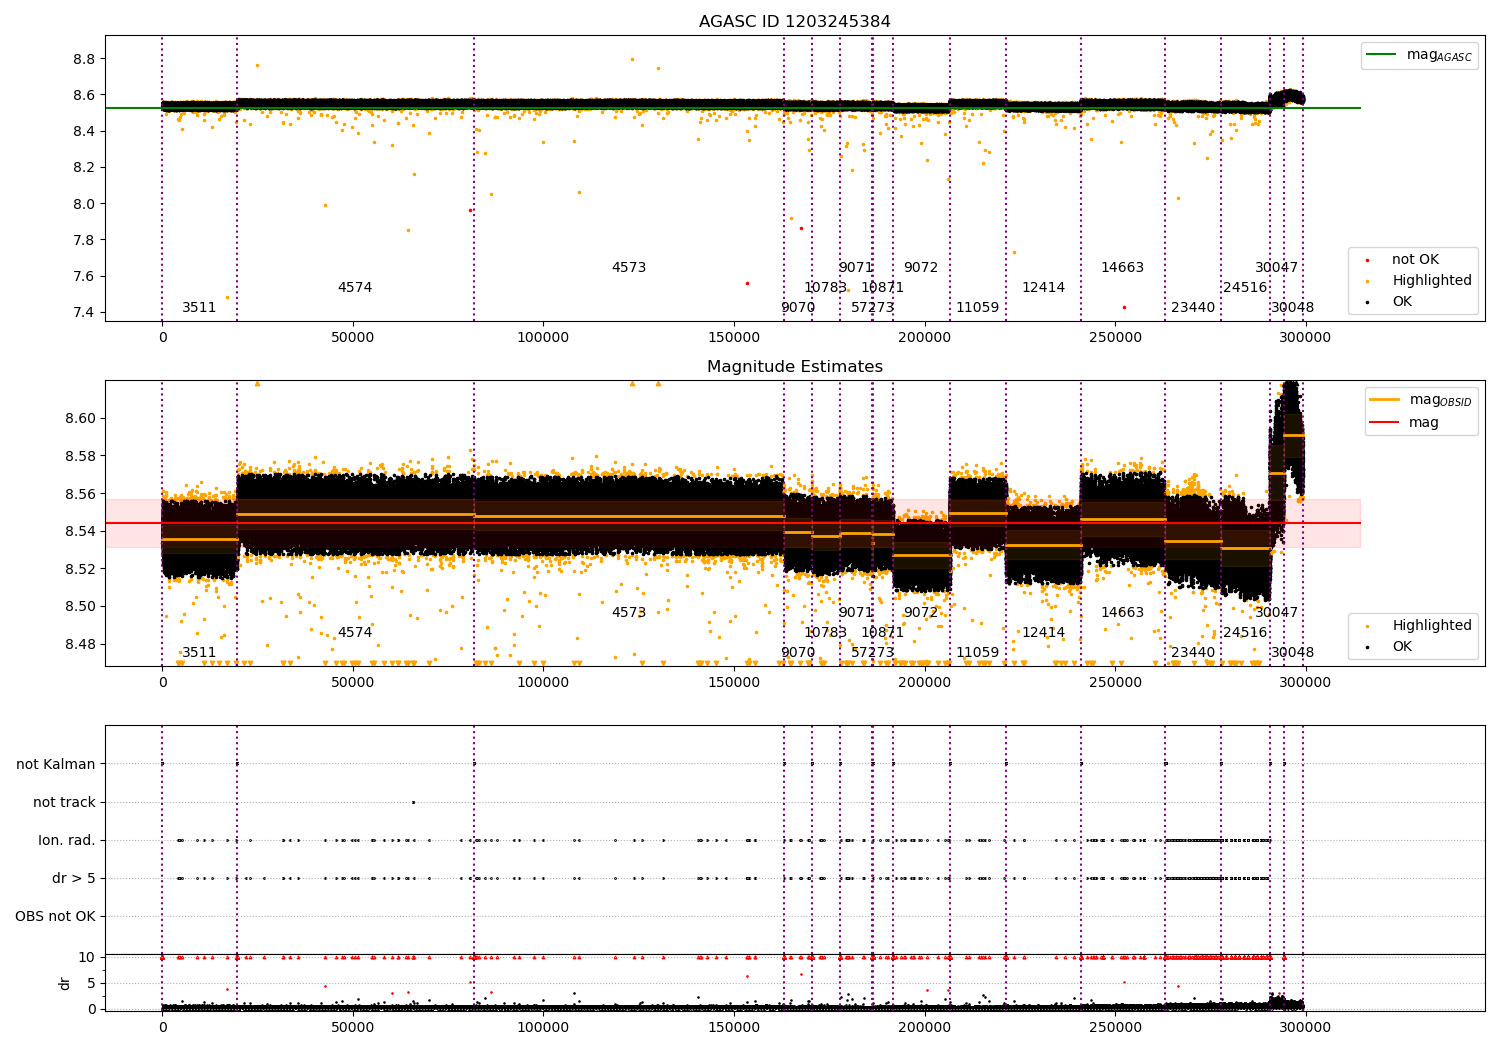Click OBSID label 14663 in top panel
This screenshot has height=1050, width=1500.
click(1122, 268)
